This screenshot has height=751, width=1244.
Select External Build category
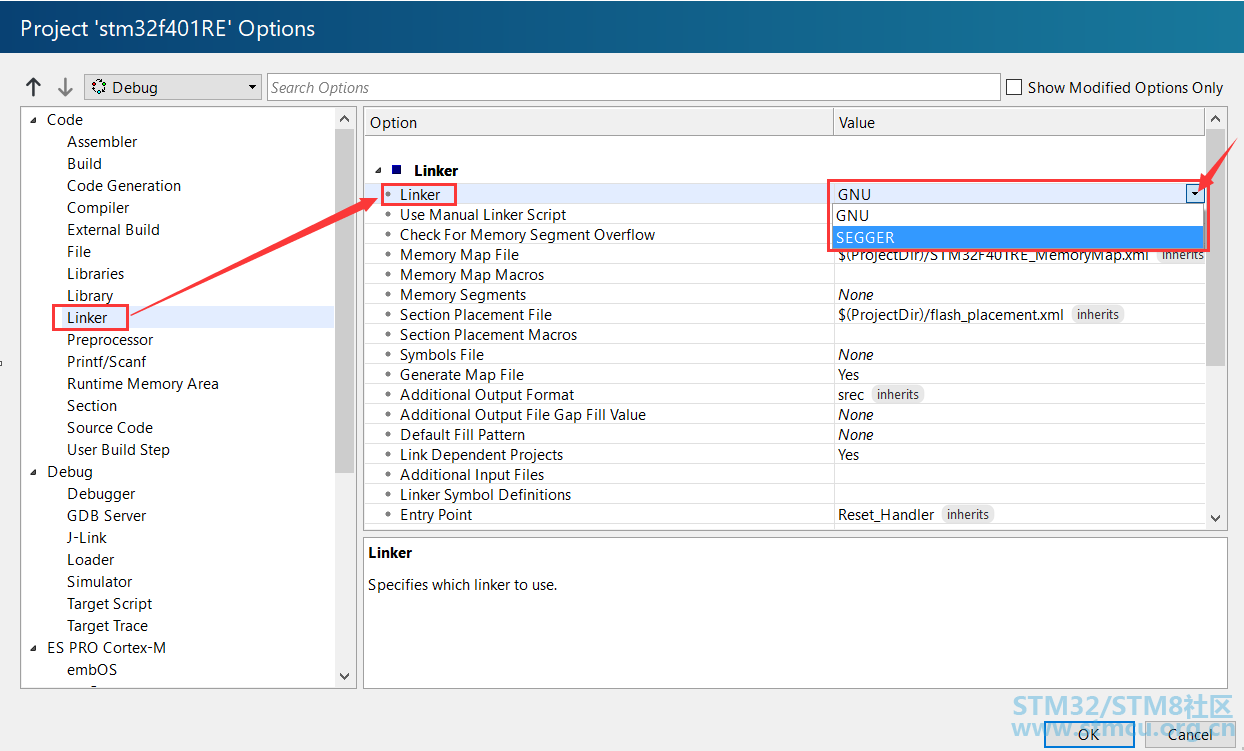[113, 230]
